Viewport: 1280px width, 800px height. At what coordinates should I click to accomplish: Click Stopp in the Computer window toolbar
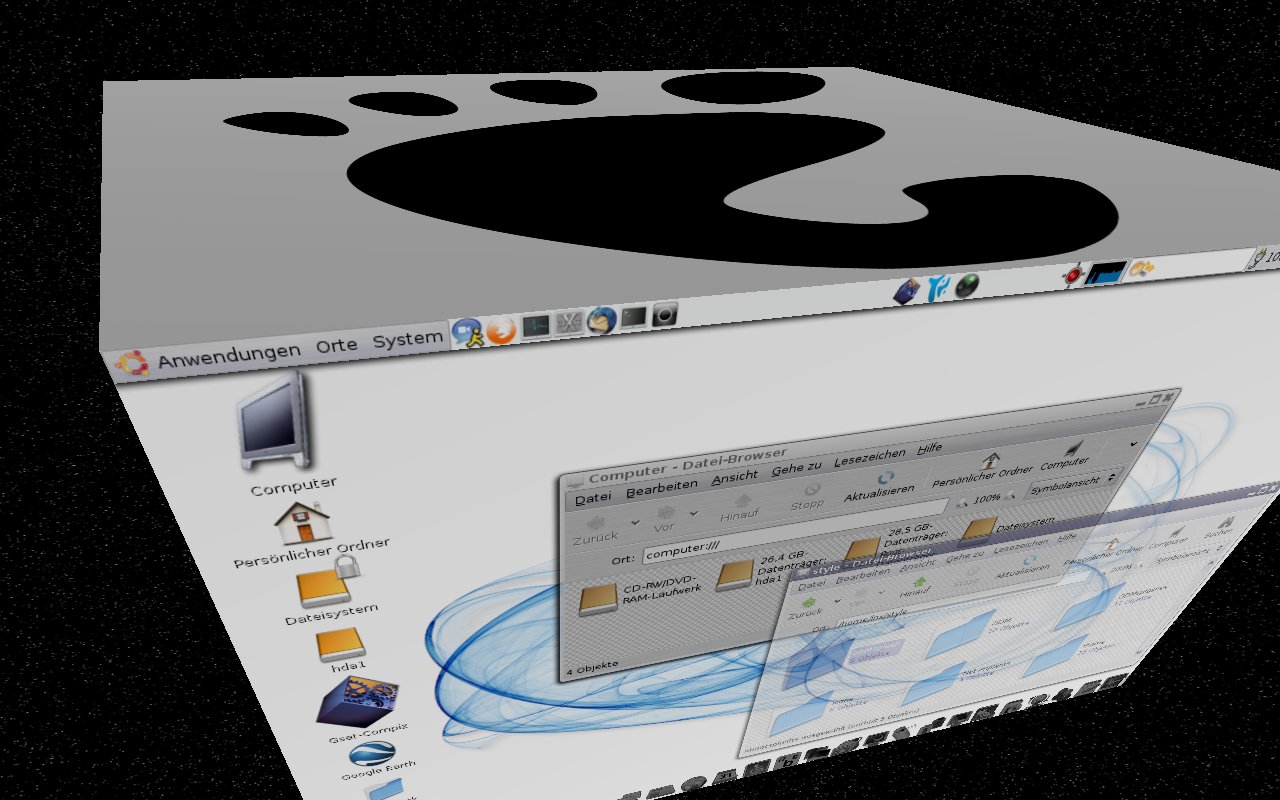808,497
